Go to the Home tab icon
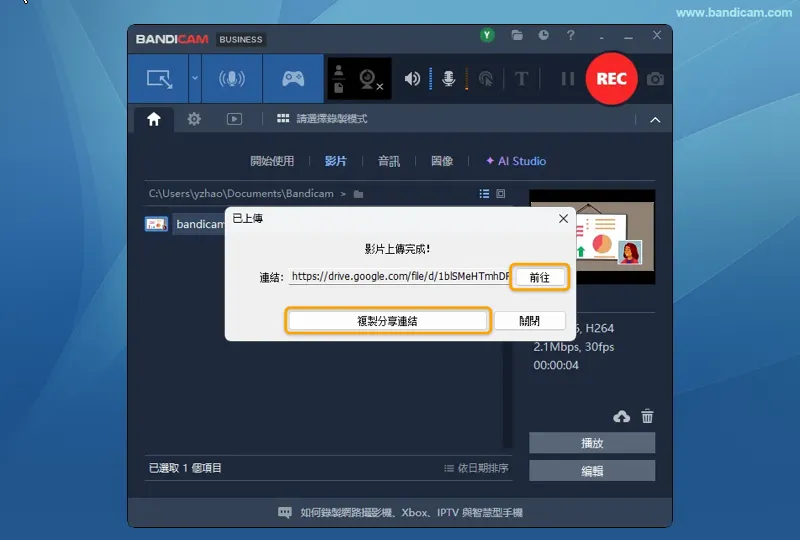 coord(154,119)
